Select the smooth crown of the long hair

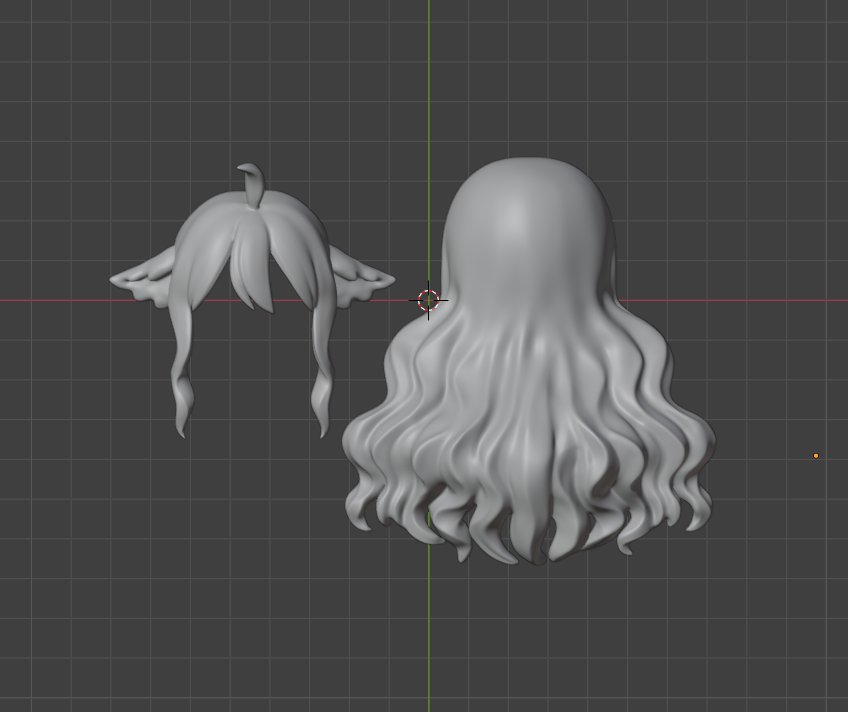526,215
